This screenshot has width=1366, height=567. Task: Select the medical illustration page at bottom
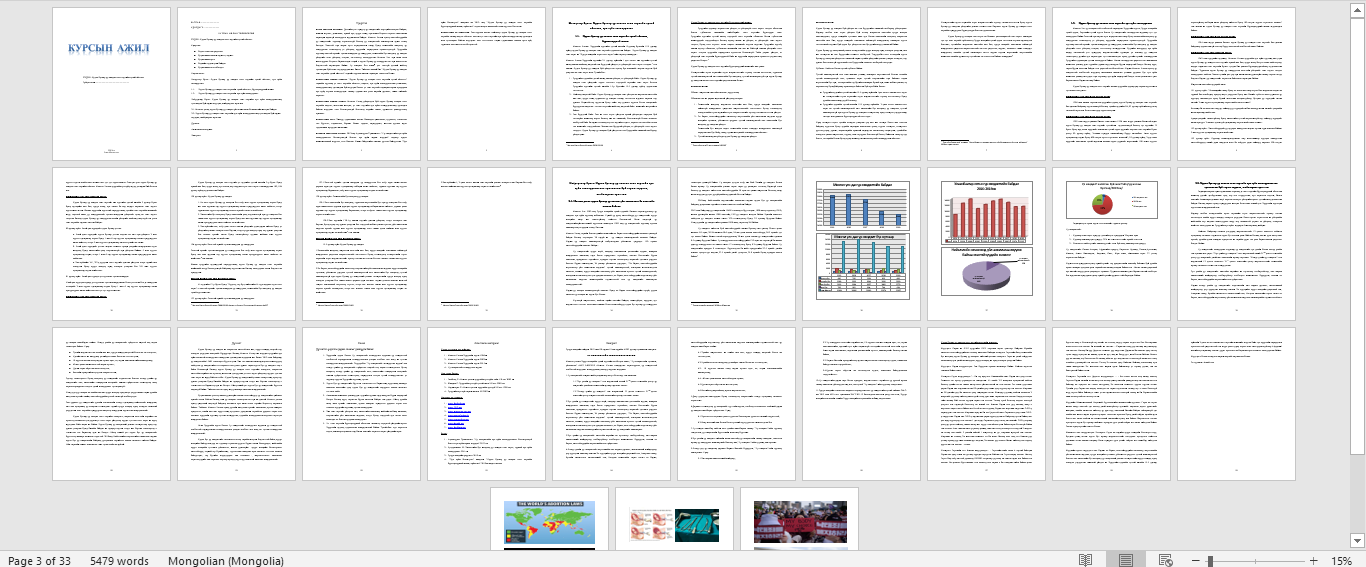point(674,520)
